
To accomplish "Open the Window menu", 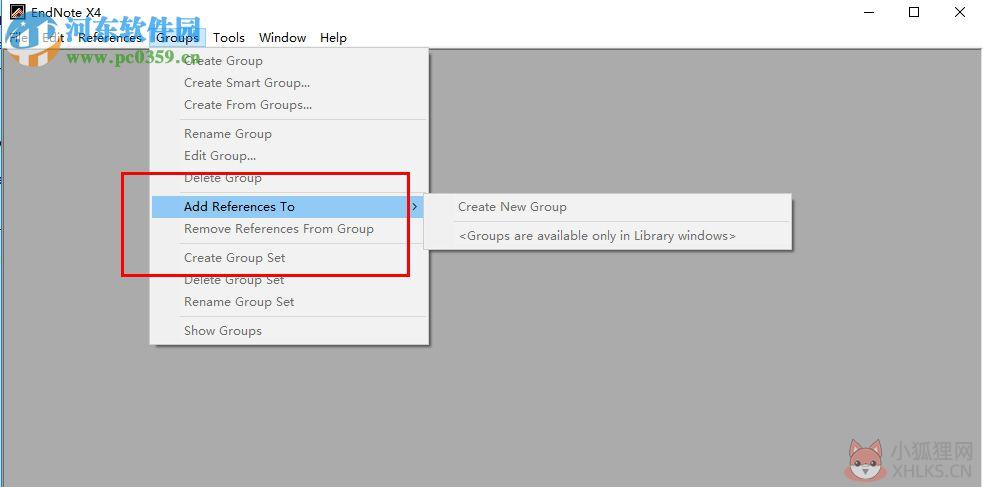I will click(x=282, y=38).
